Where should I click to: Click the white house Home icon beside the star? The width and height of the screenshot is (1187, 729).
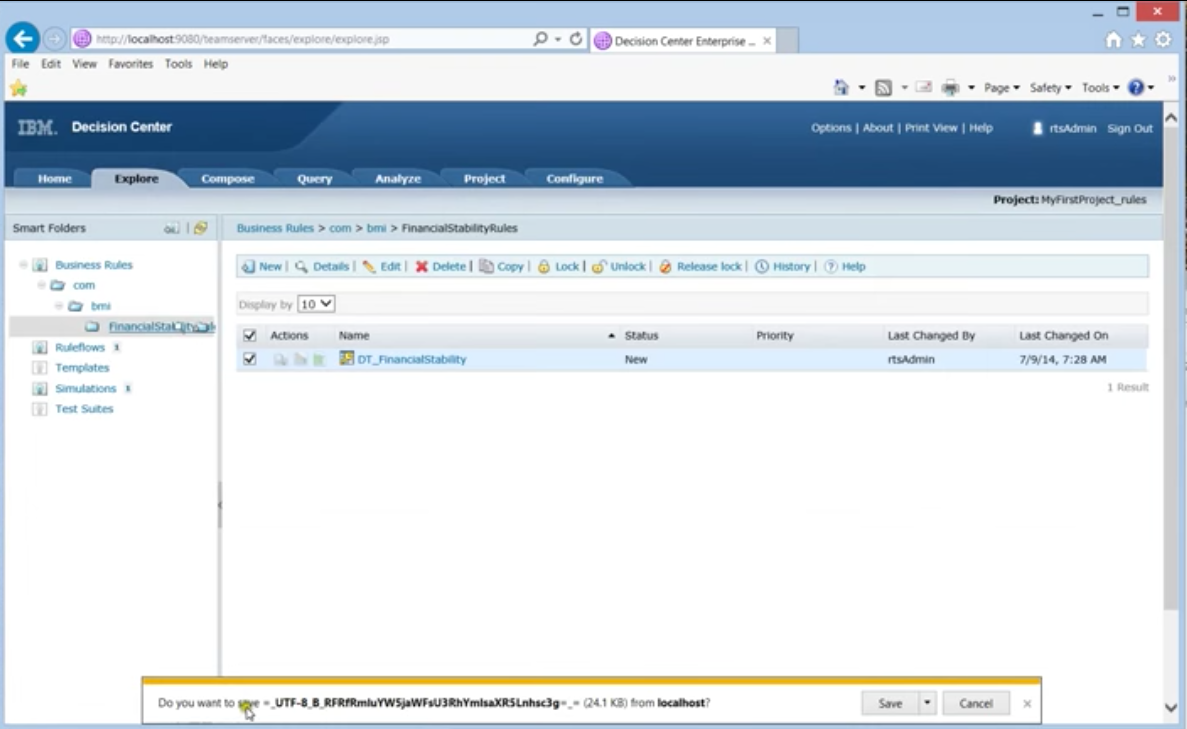pyautogui.click(x=1113, y=39)
